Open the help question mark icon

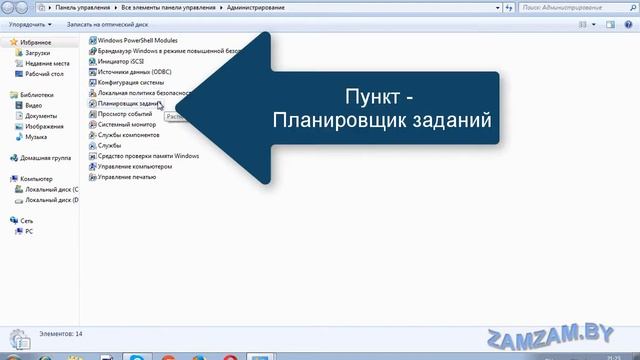[628, 24]
